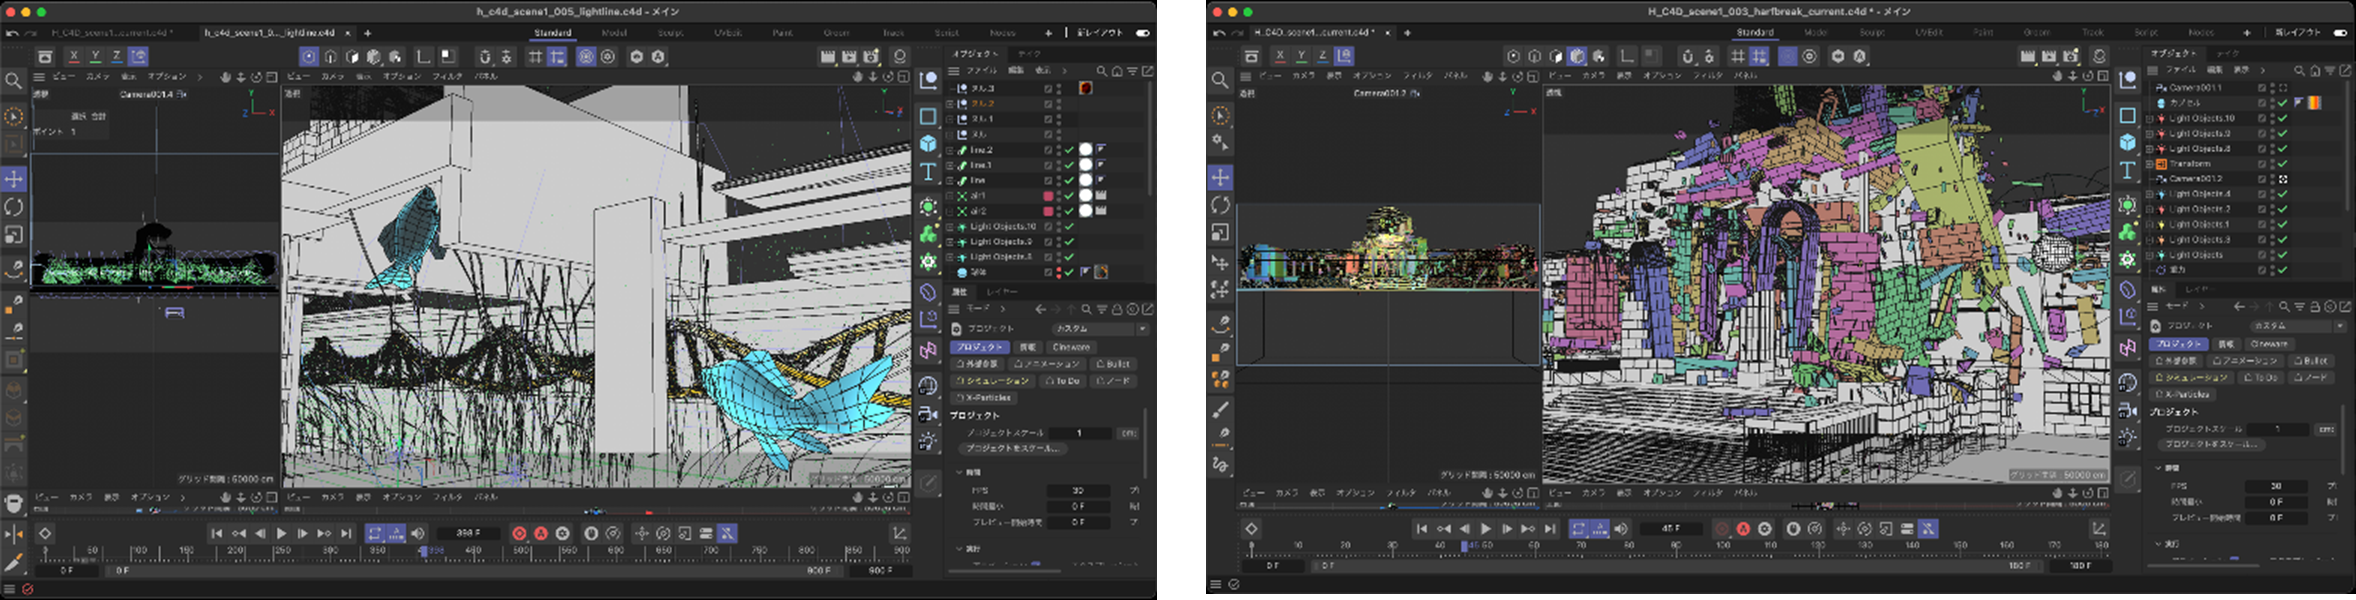Enable Autokey recording in the lightline window
This screenshot has width=2356, height=600.
pos(541,534)
